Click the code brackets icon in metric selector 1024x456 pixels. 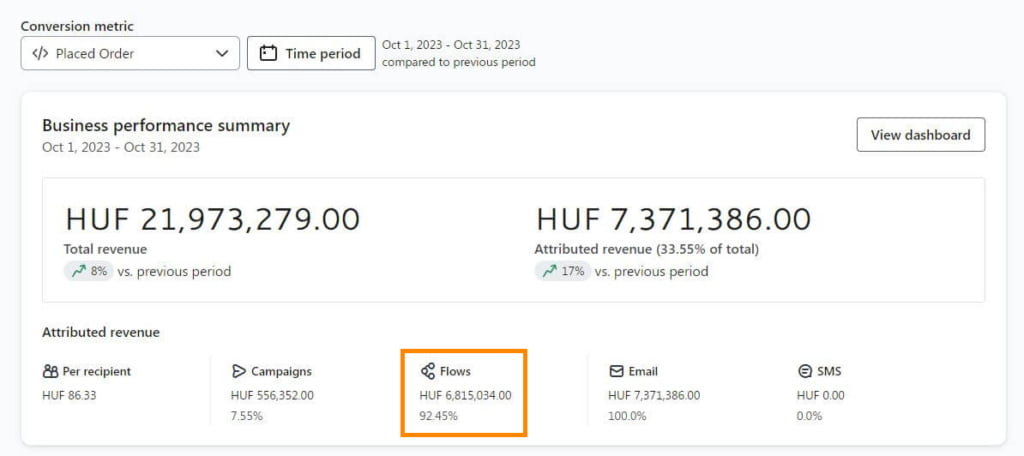40,54
